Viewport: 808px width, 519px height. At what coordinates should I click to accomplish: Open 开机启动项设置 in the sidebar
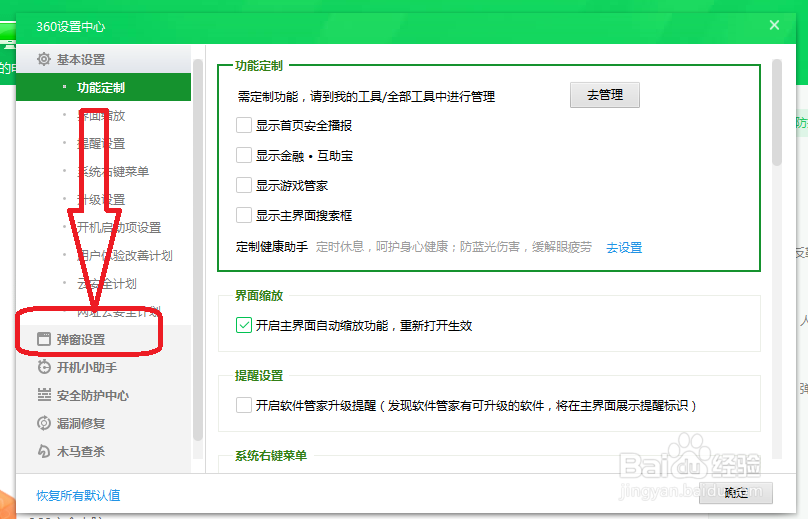[119, 227]
